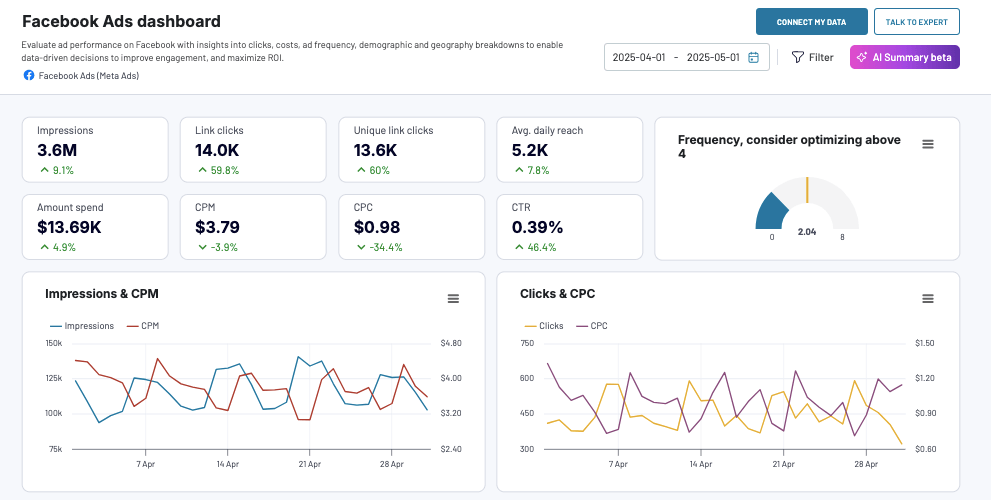
Task: Click the up arrow beside Impressions 9.1%
Action: click(x=44, y=170)
